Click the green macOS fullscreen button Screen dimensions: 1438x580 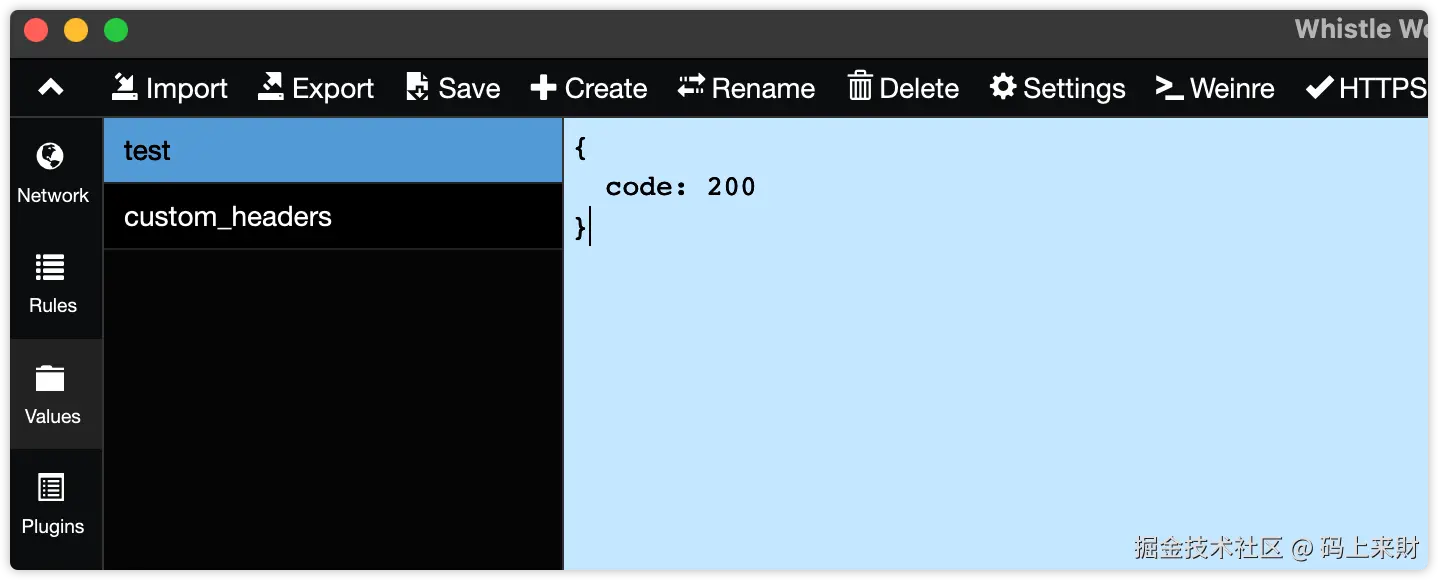pyautogui.click(x=116, y=30)
